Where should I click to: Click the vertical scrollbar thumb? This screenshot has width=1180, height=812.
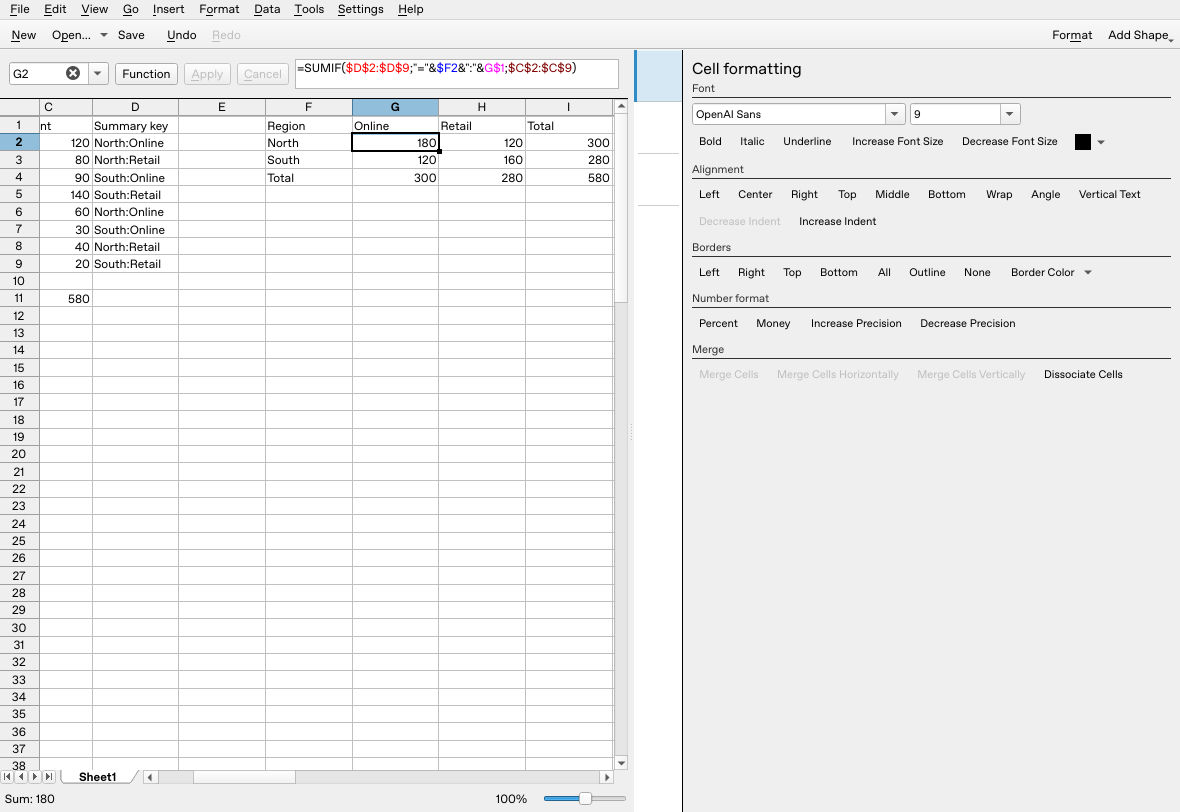(x=622, y=208)
